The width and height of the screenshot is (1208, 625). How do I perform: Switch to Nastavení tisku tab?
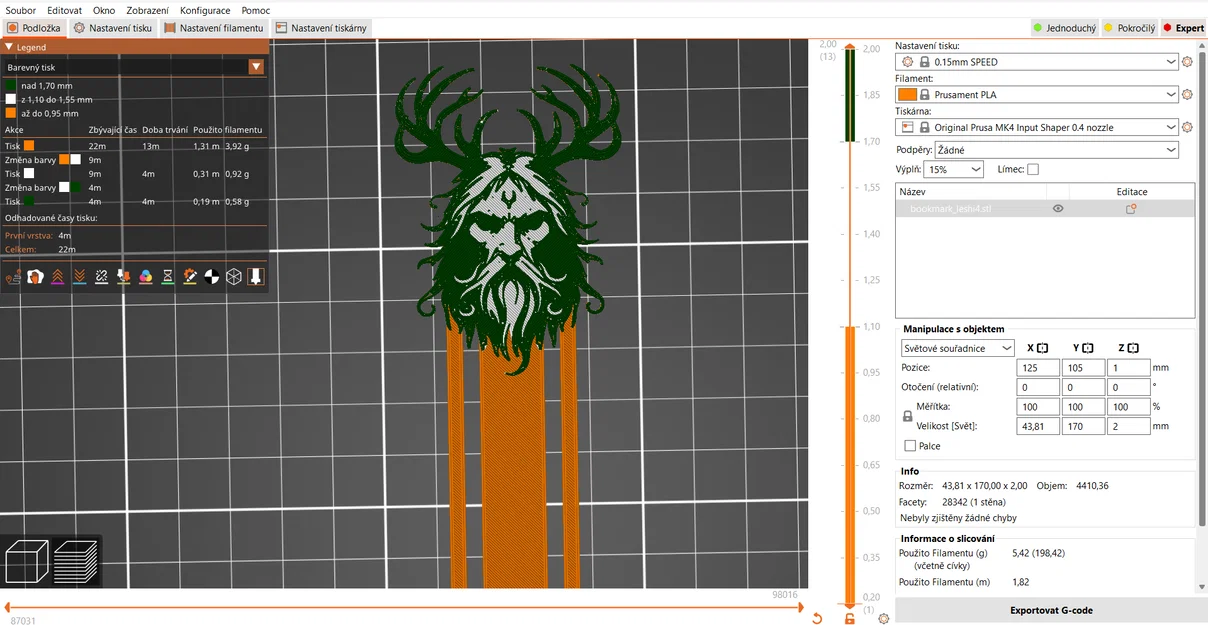point(113,28)
